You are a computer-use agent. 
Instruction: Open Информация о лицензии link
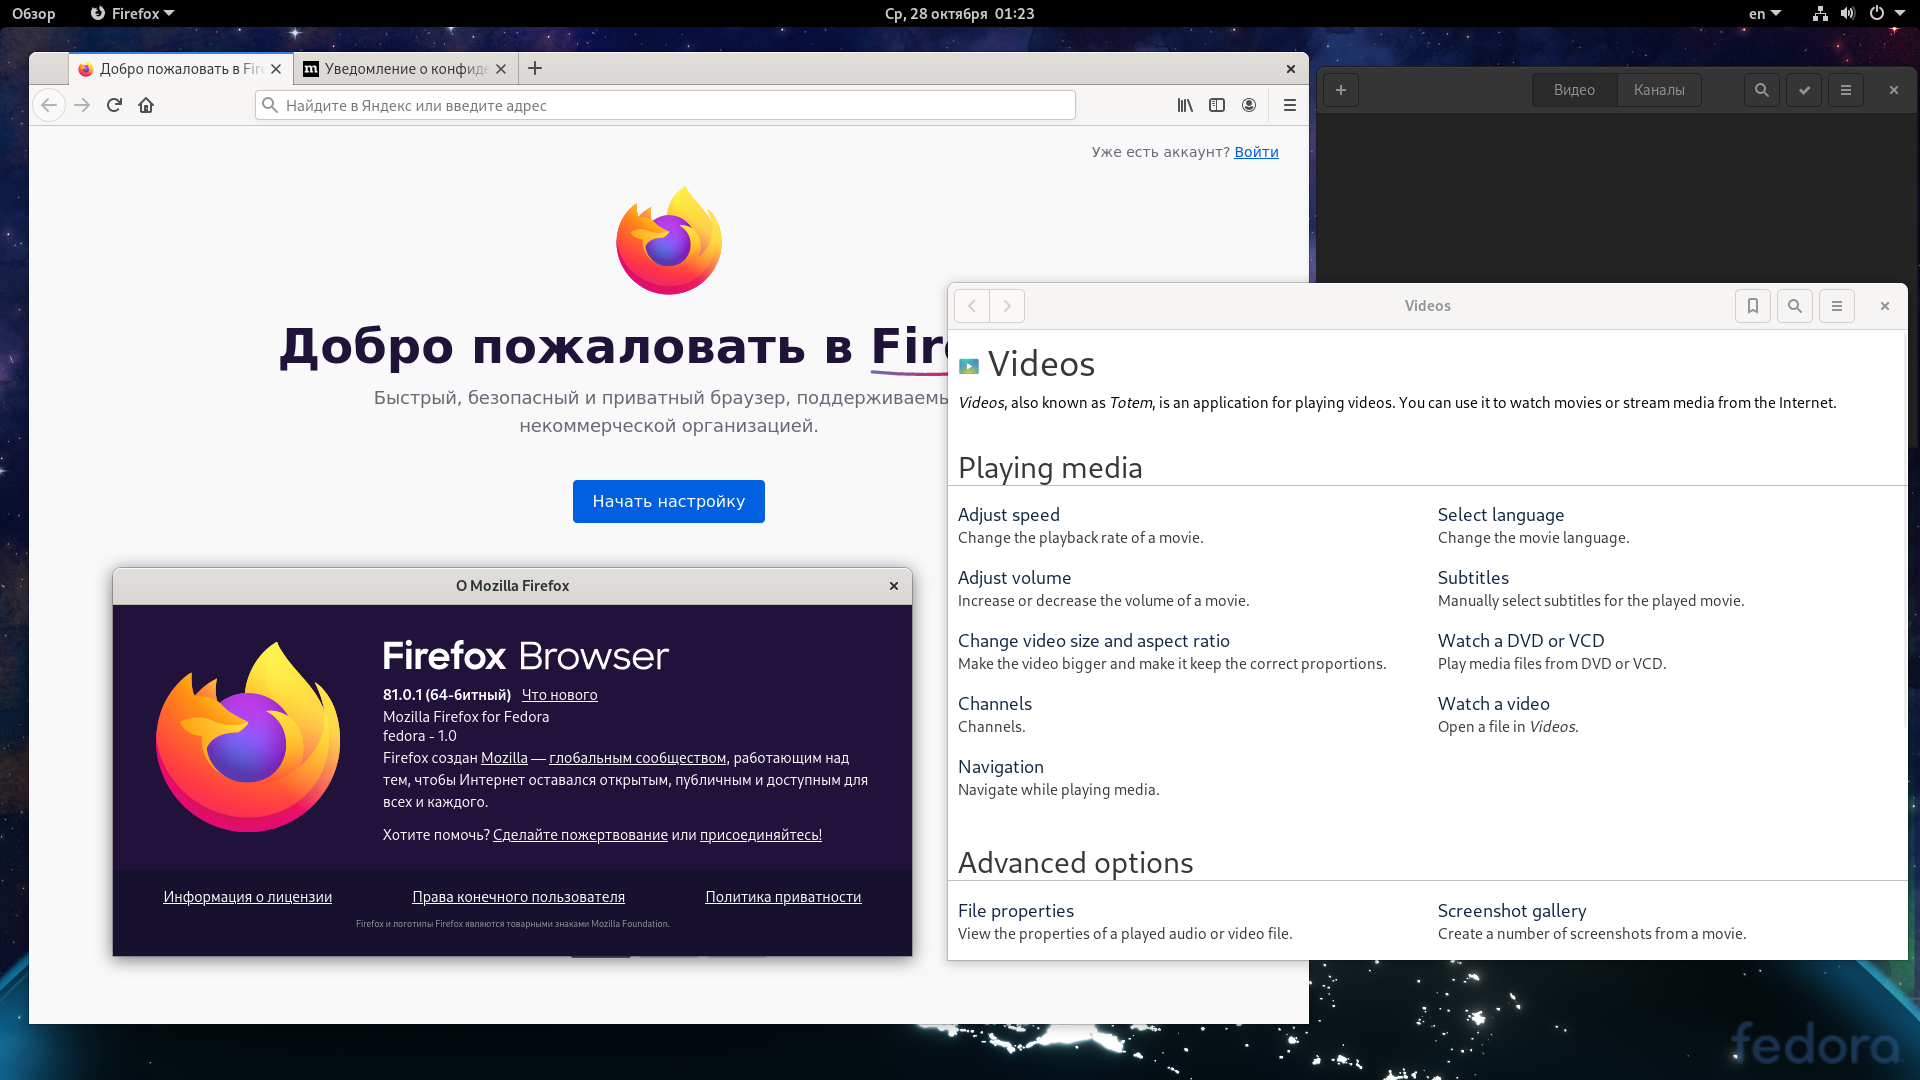pos(248,897)
